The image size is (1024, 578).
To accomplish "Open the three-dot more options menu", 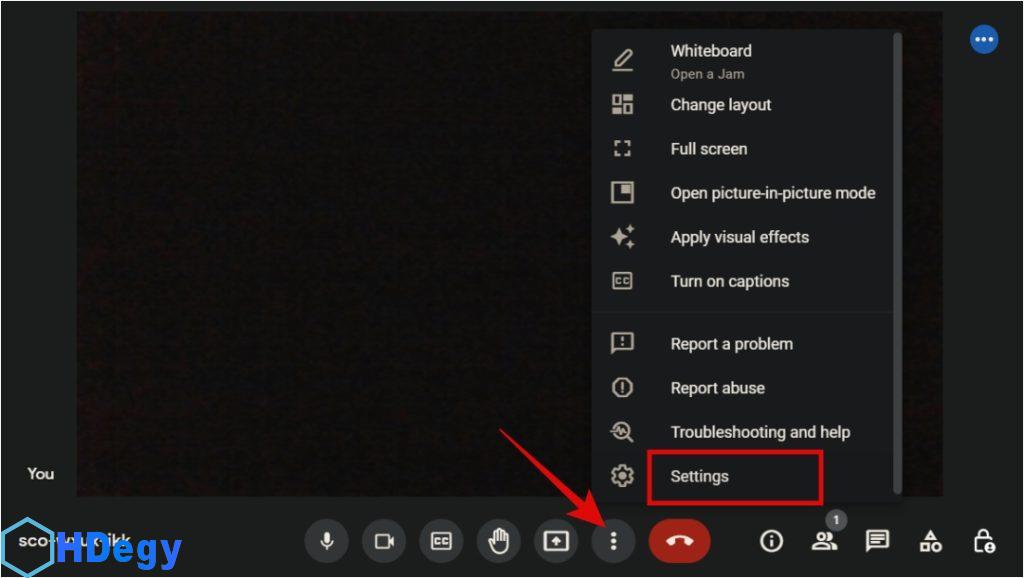I will [613, 541].
